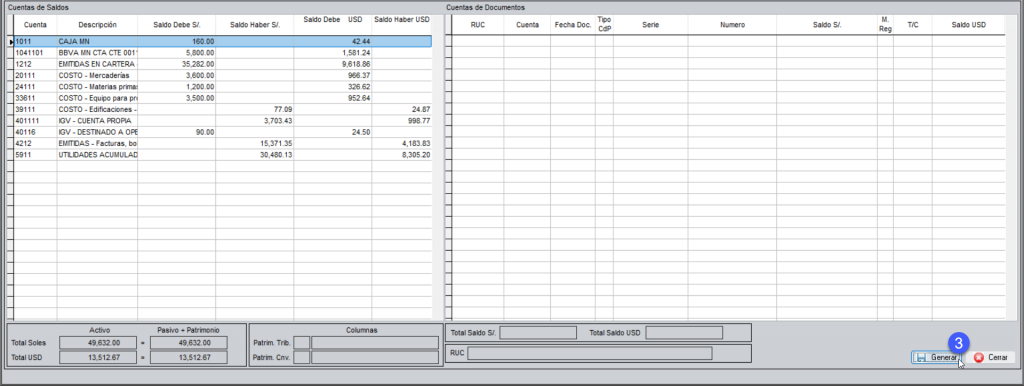Click the red X icon on Cerrar

point(978,358)
